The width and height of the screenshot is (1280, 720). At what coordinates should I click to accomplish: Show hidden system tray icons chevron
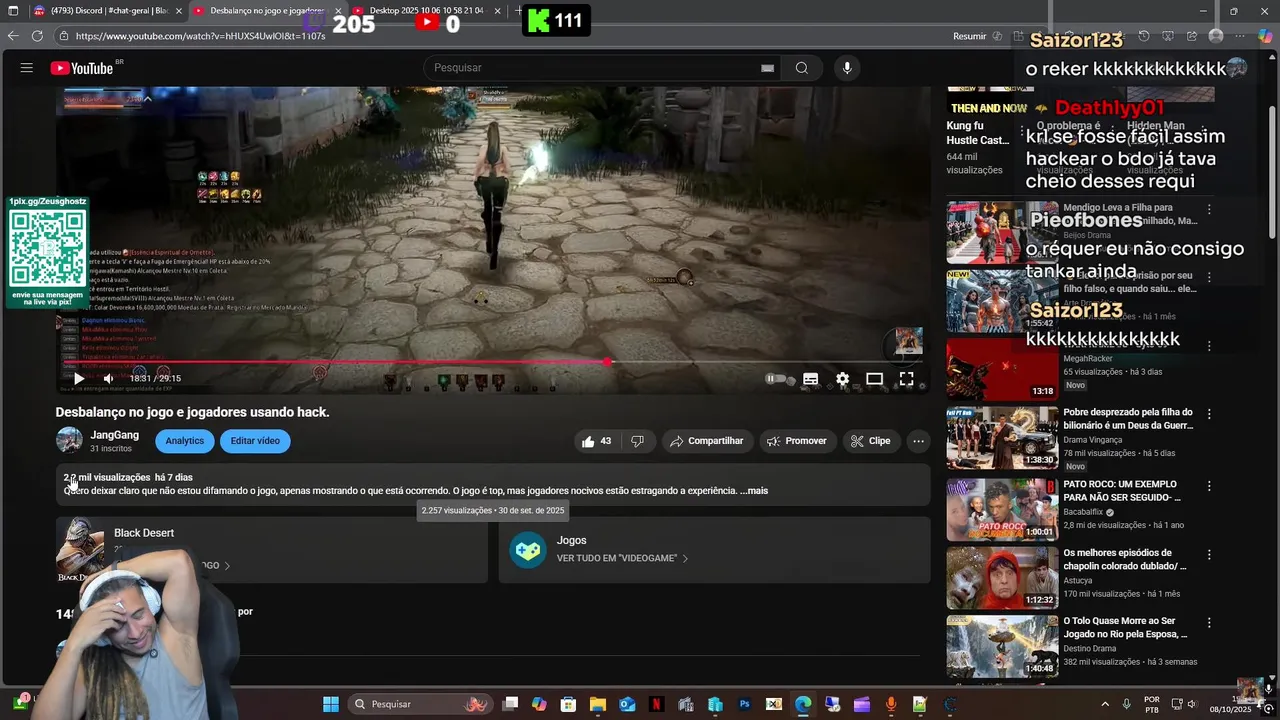[x=1105, y=704]
